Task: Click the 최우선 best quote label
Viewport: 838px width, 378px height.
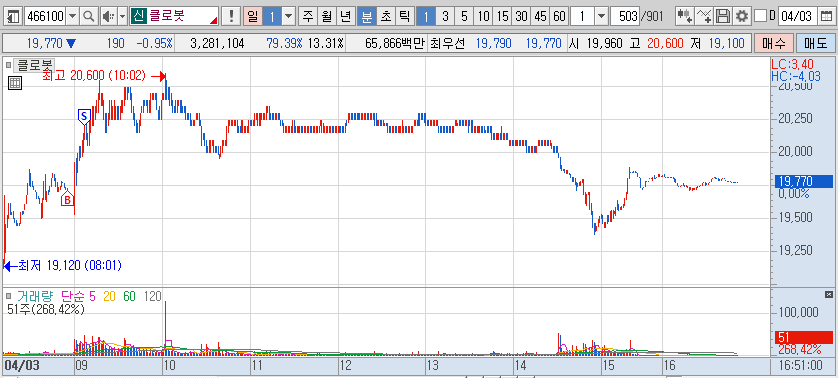Action: (448, 43)
